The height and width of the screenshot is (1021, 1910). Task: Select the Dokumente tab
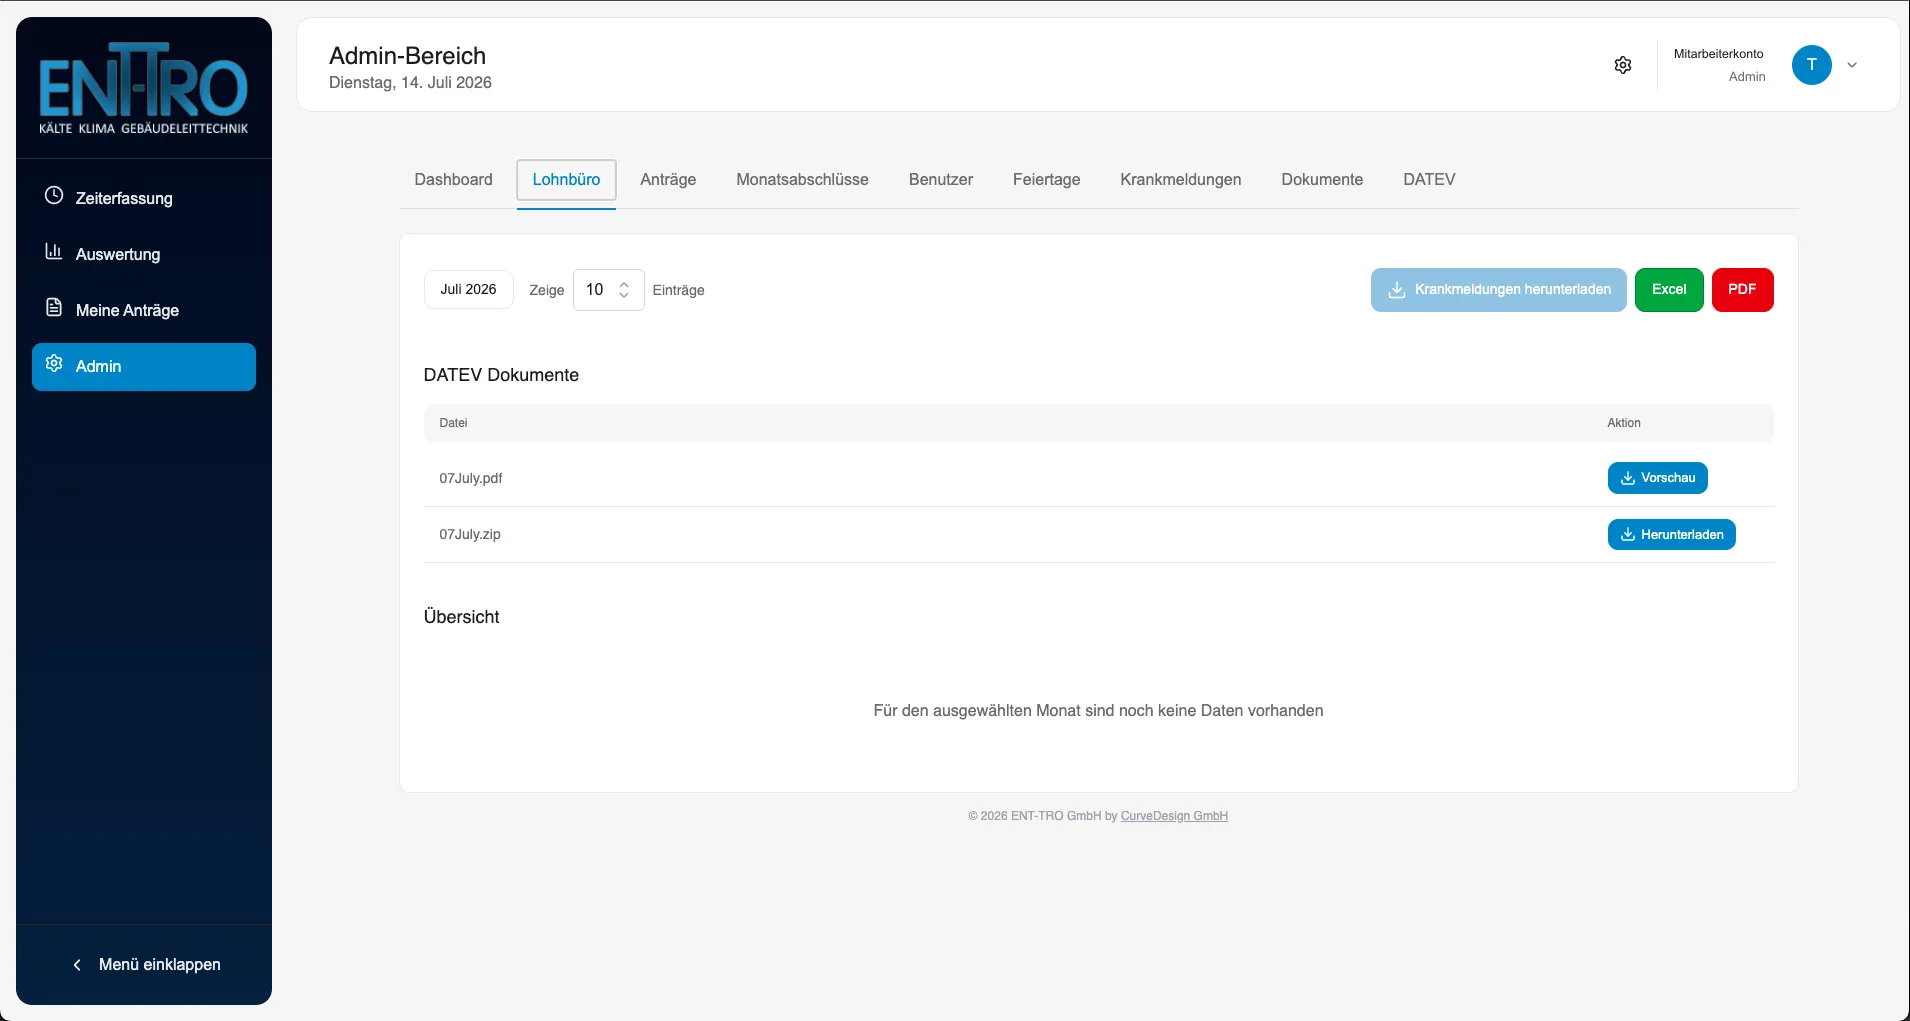1322,180
